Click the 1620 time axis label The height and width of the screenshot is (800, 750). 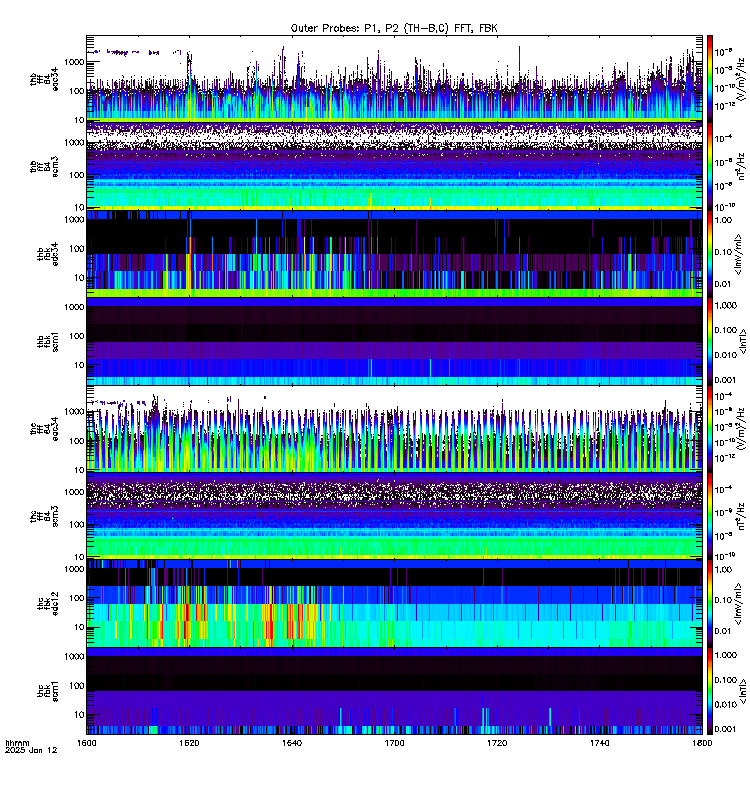(x=189, y=743)
